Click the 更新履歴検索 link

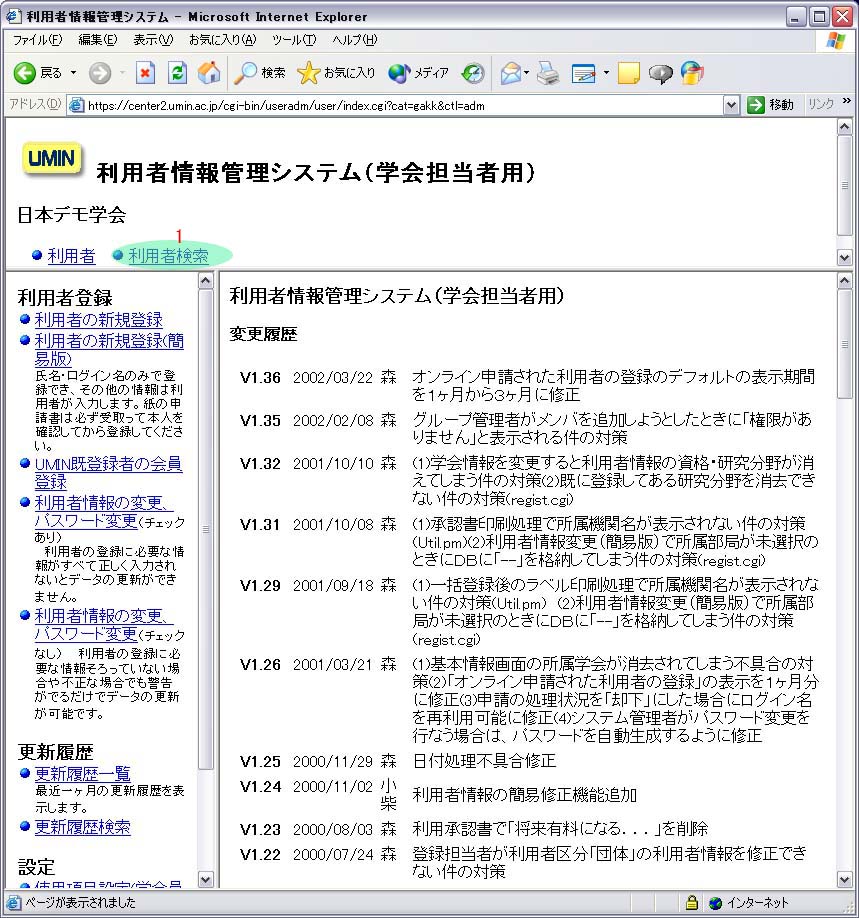[x=82, y=827]
